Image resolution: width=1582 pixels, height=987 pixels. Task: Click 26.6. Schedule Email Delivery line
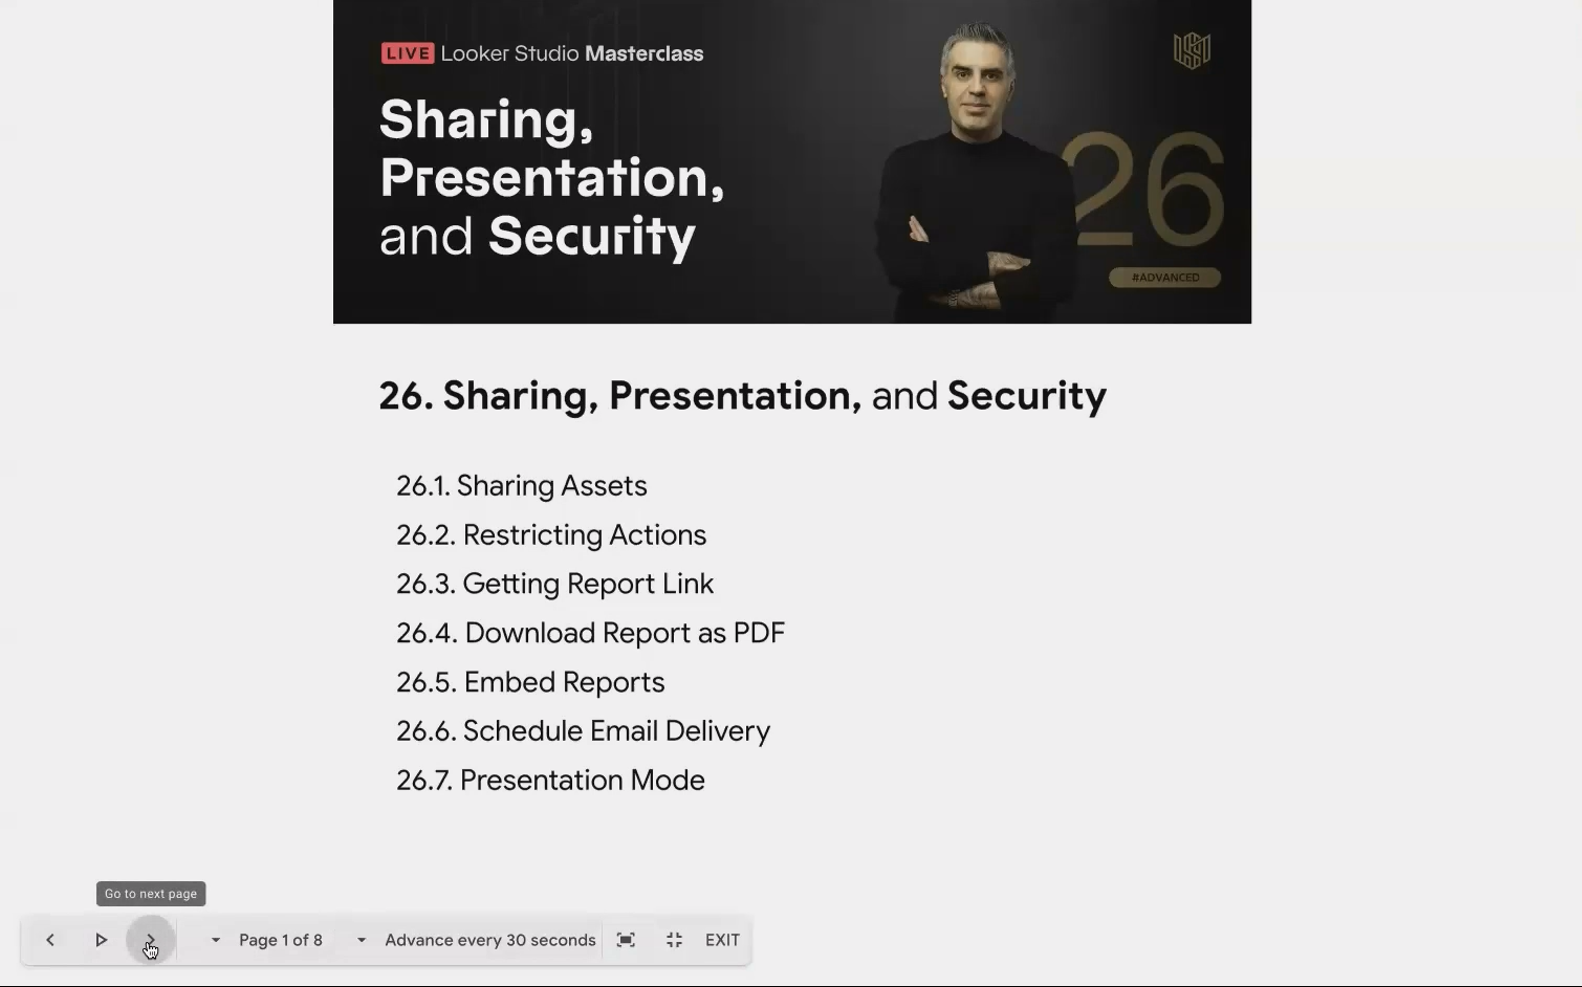583,731
